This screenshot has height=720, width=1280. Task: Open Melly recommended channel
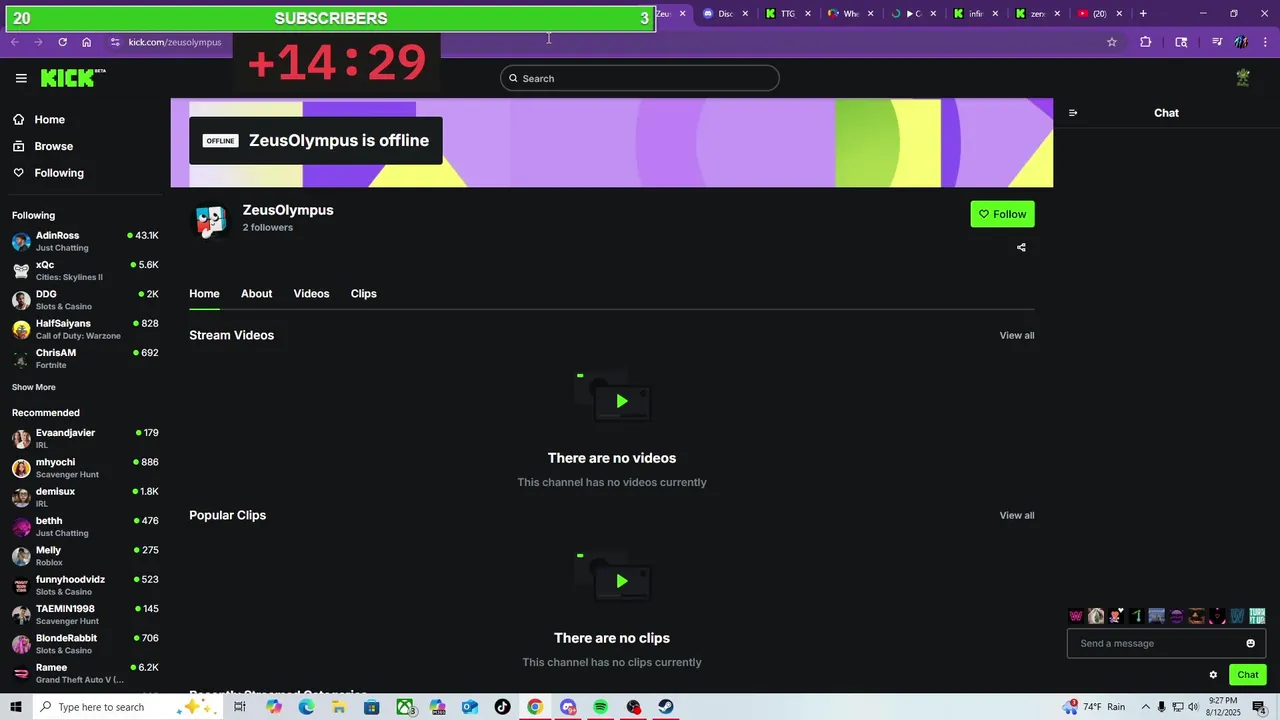click(x=85, y=556)
